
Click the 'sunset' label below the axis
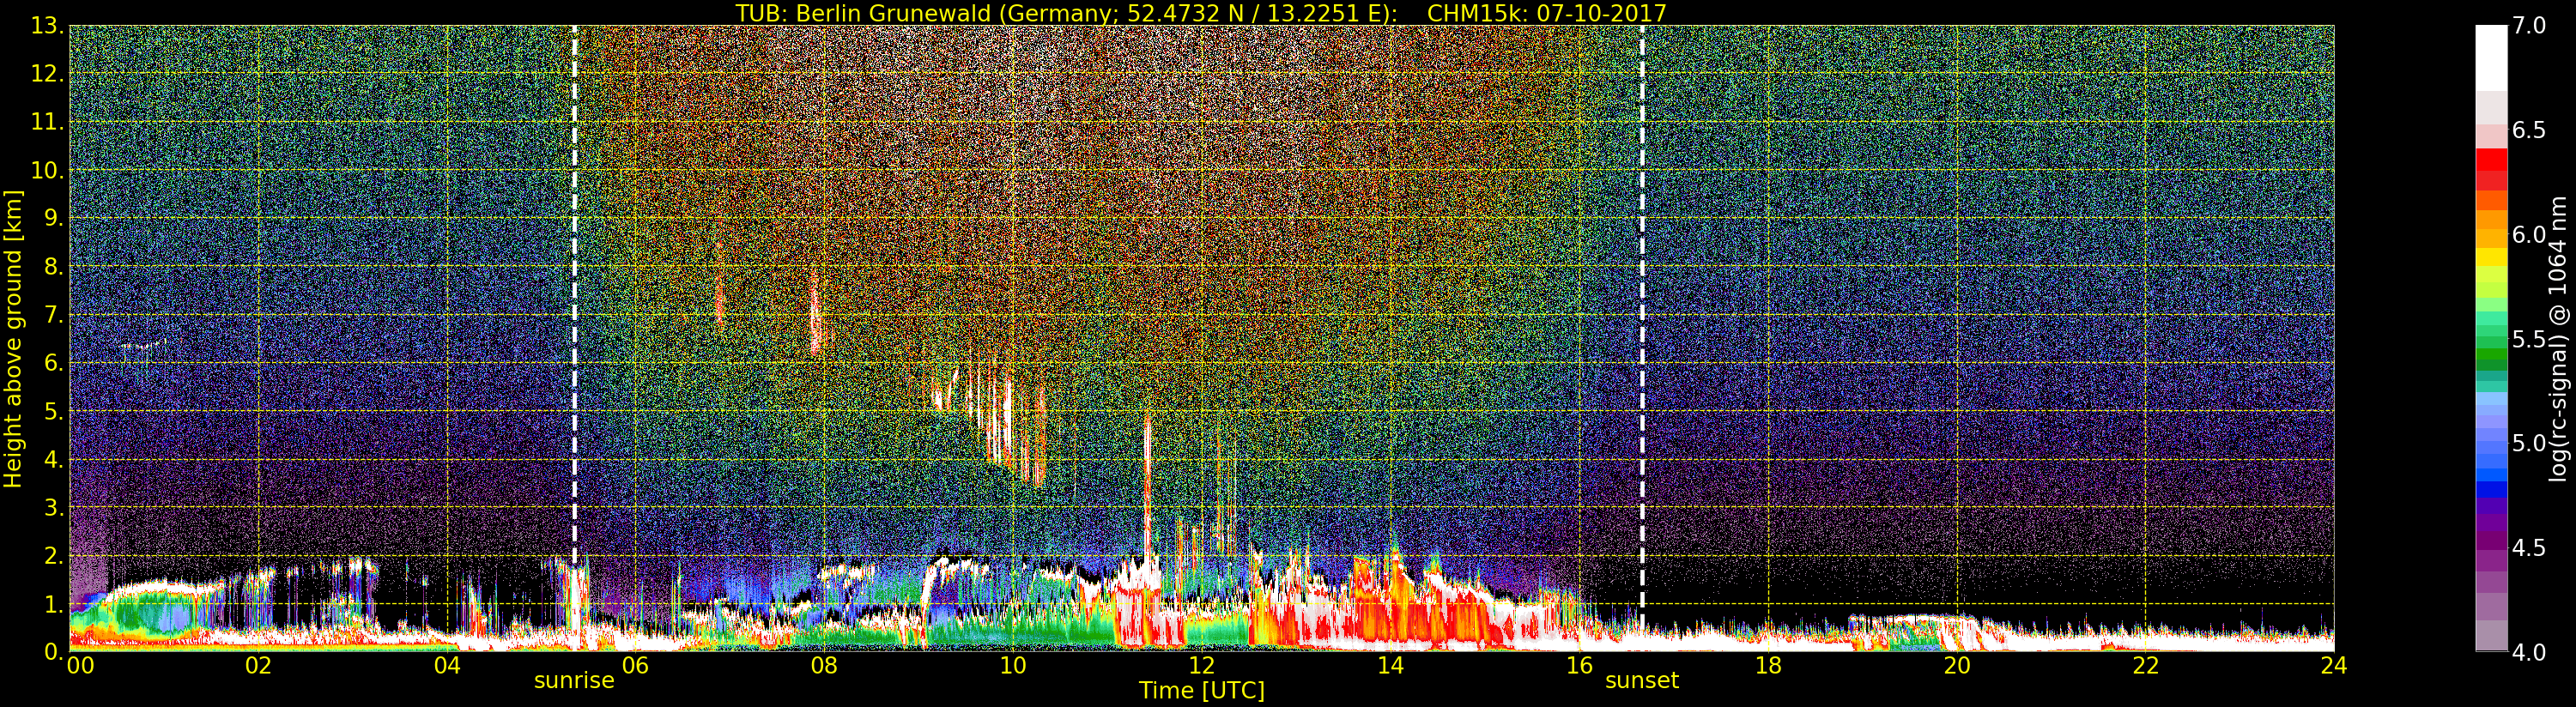1642,680
